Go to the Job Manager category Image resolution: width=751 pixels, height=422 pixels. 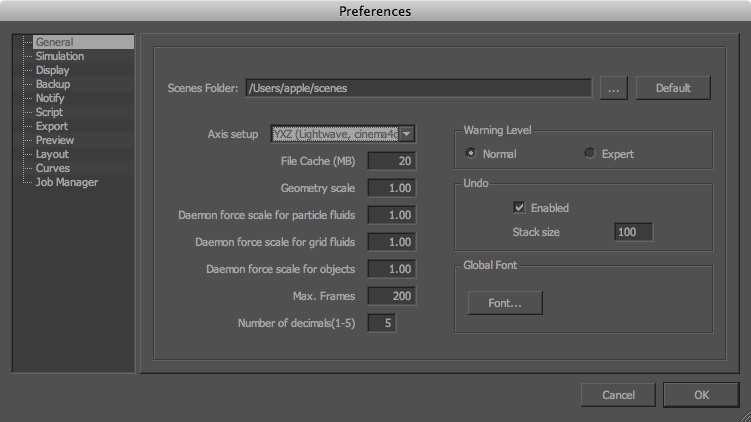pos(66,182)
